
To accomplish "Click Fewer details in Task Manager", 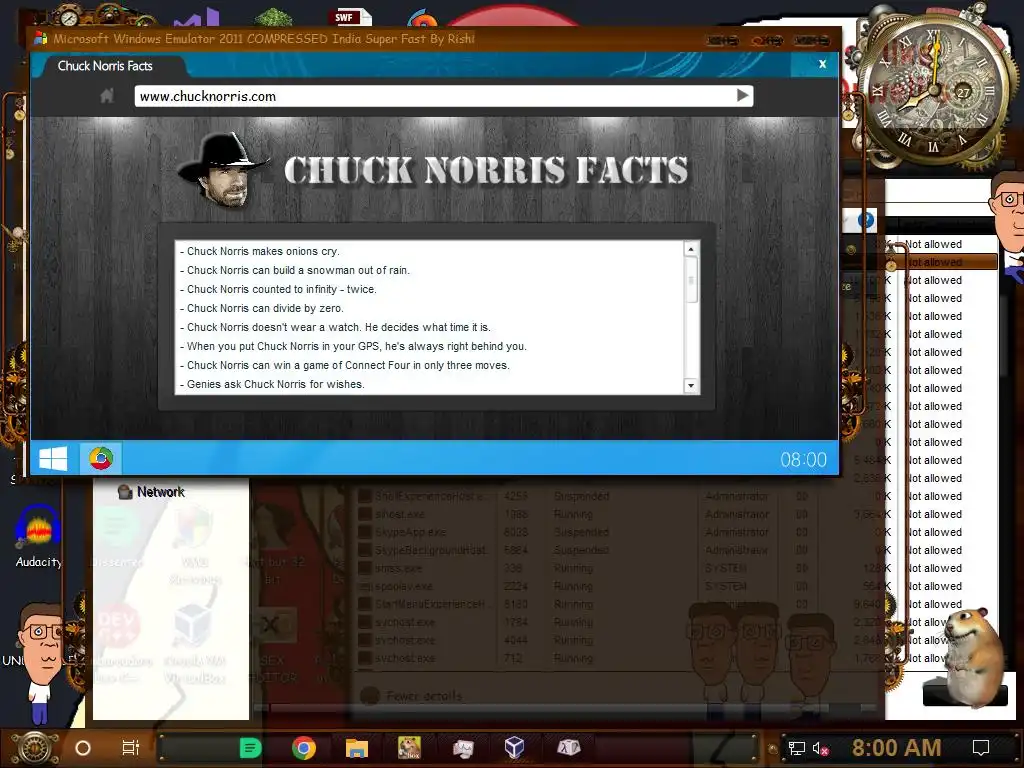I will (x=413, y=696).
